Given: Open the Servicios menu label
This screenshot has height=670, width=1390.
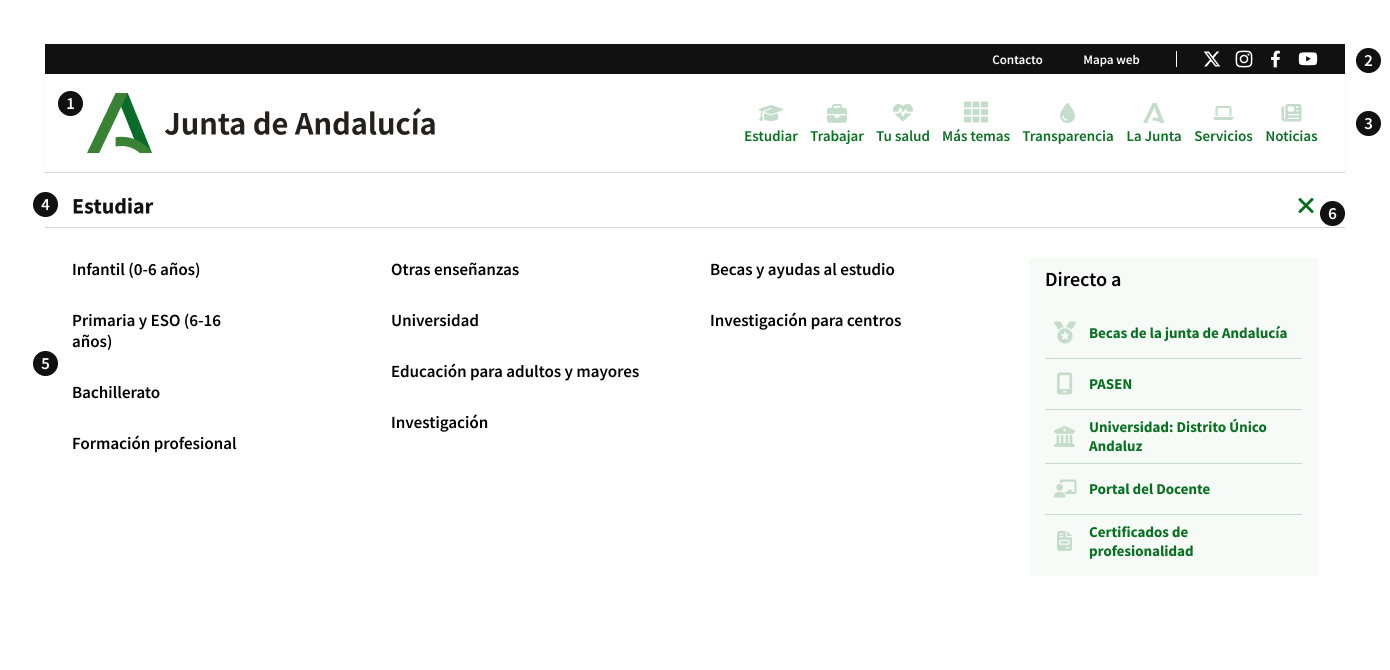Looking at the screenshot, I should 1223,136.
